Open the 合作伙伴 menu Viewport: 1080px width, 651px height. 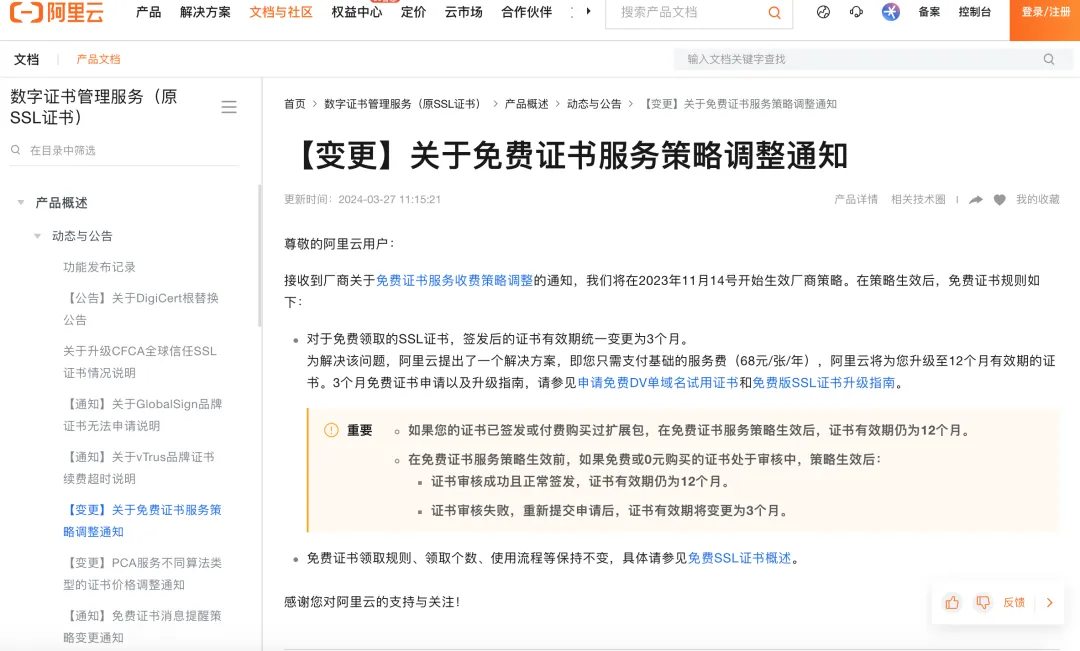click(x=527, y=12)
